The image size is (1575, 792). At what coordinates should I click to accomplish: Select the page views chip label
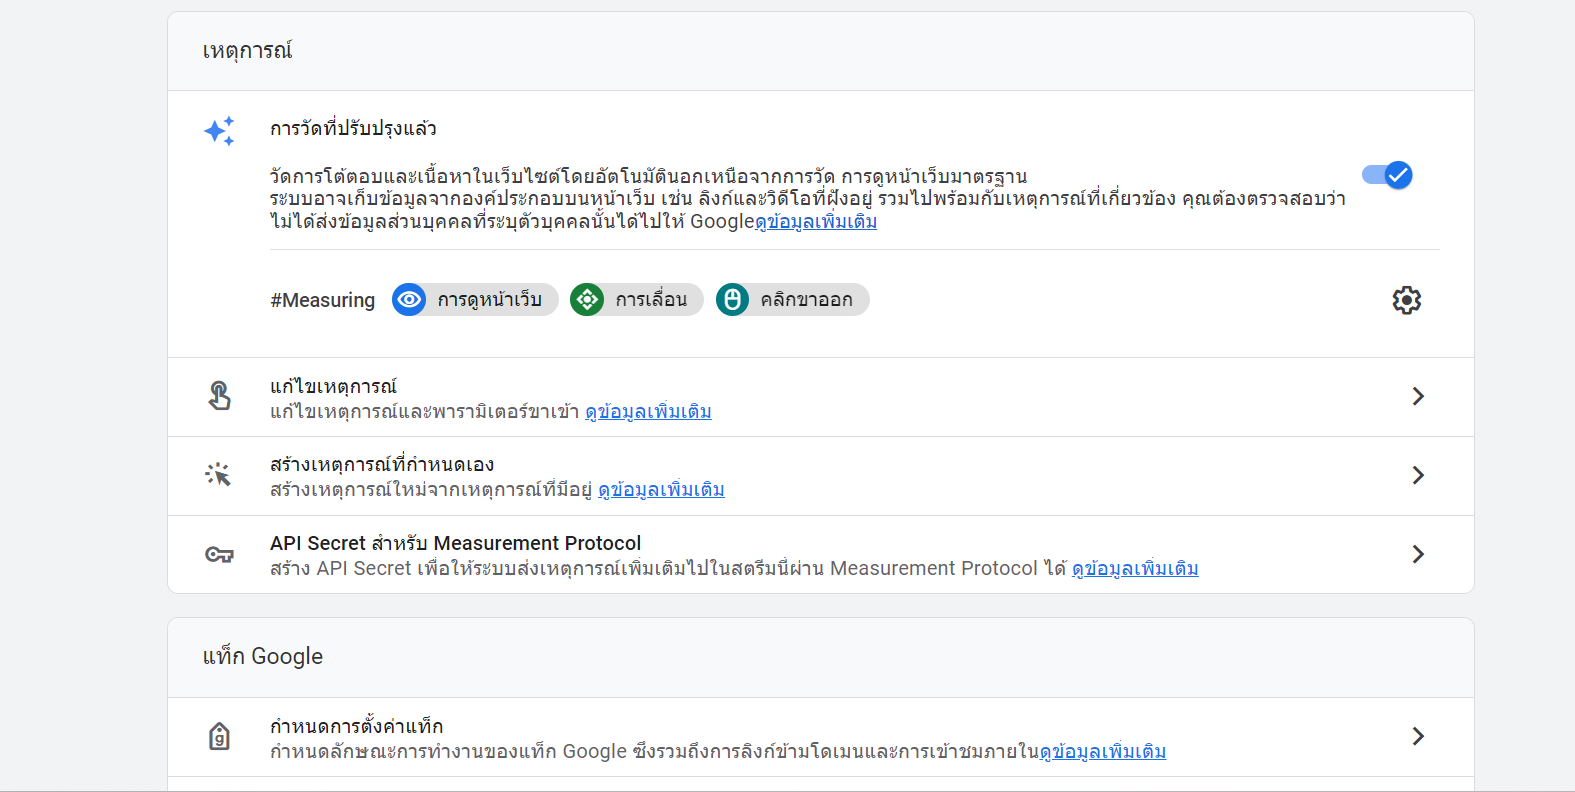489,300
